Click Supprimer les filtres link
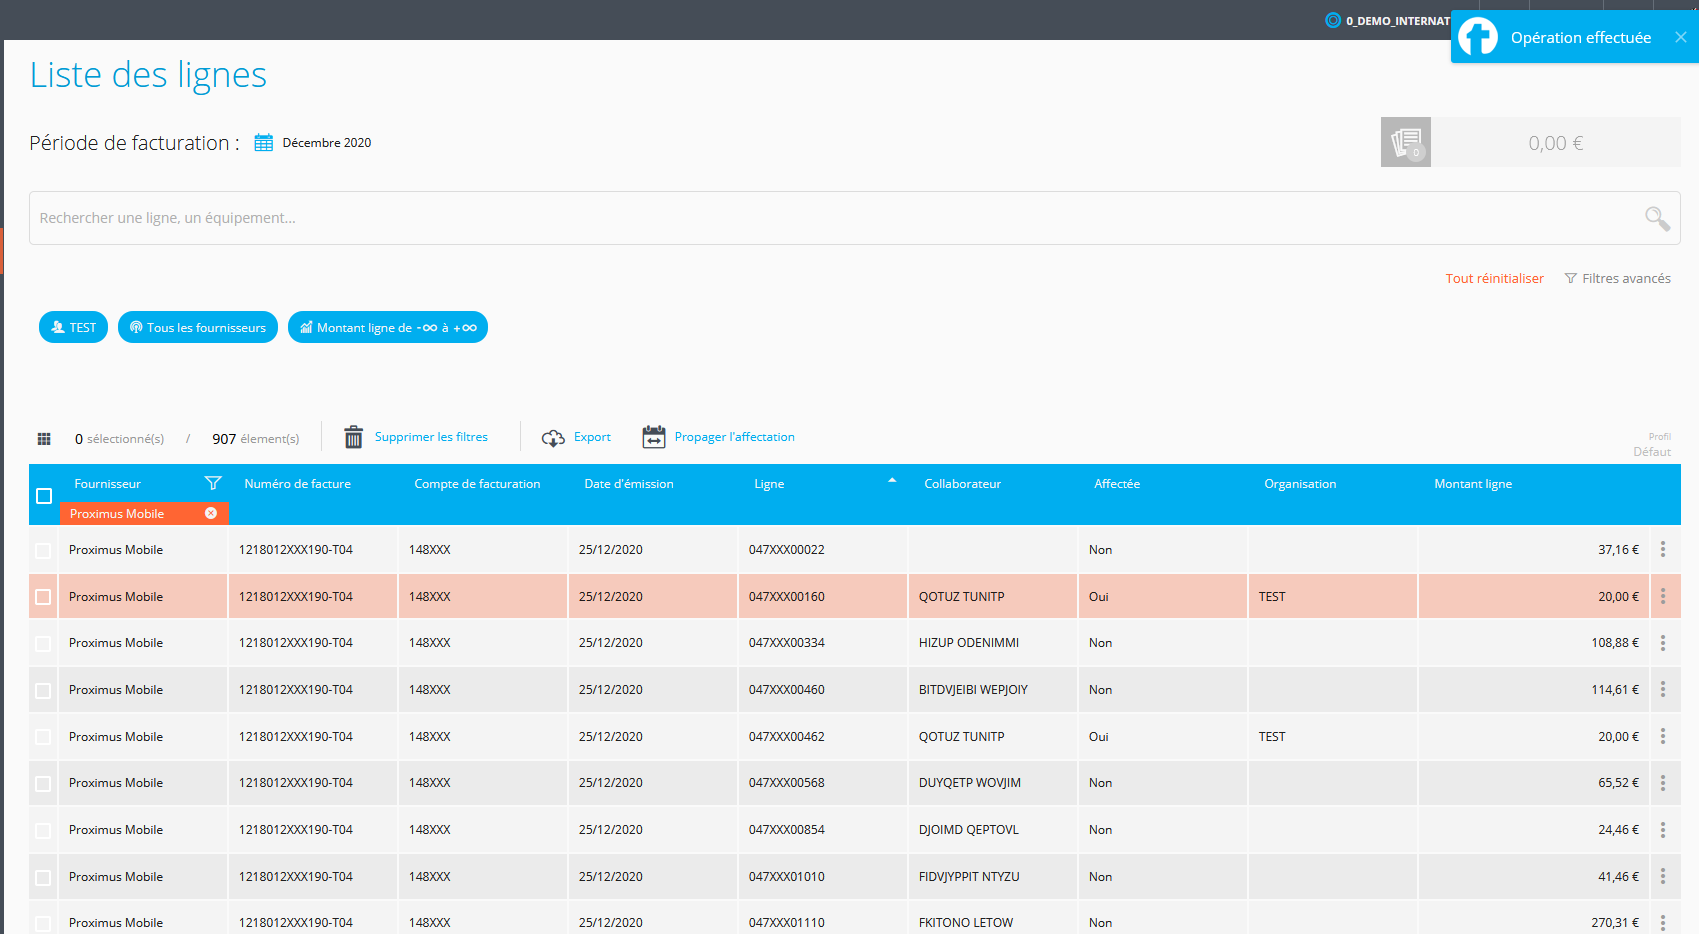The height and width of the screenshot is (934, 1699). (431, 437)
